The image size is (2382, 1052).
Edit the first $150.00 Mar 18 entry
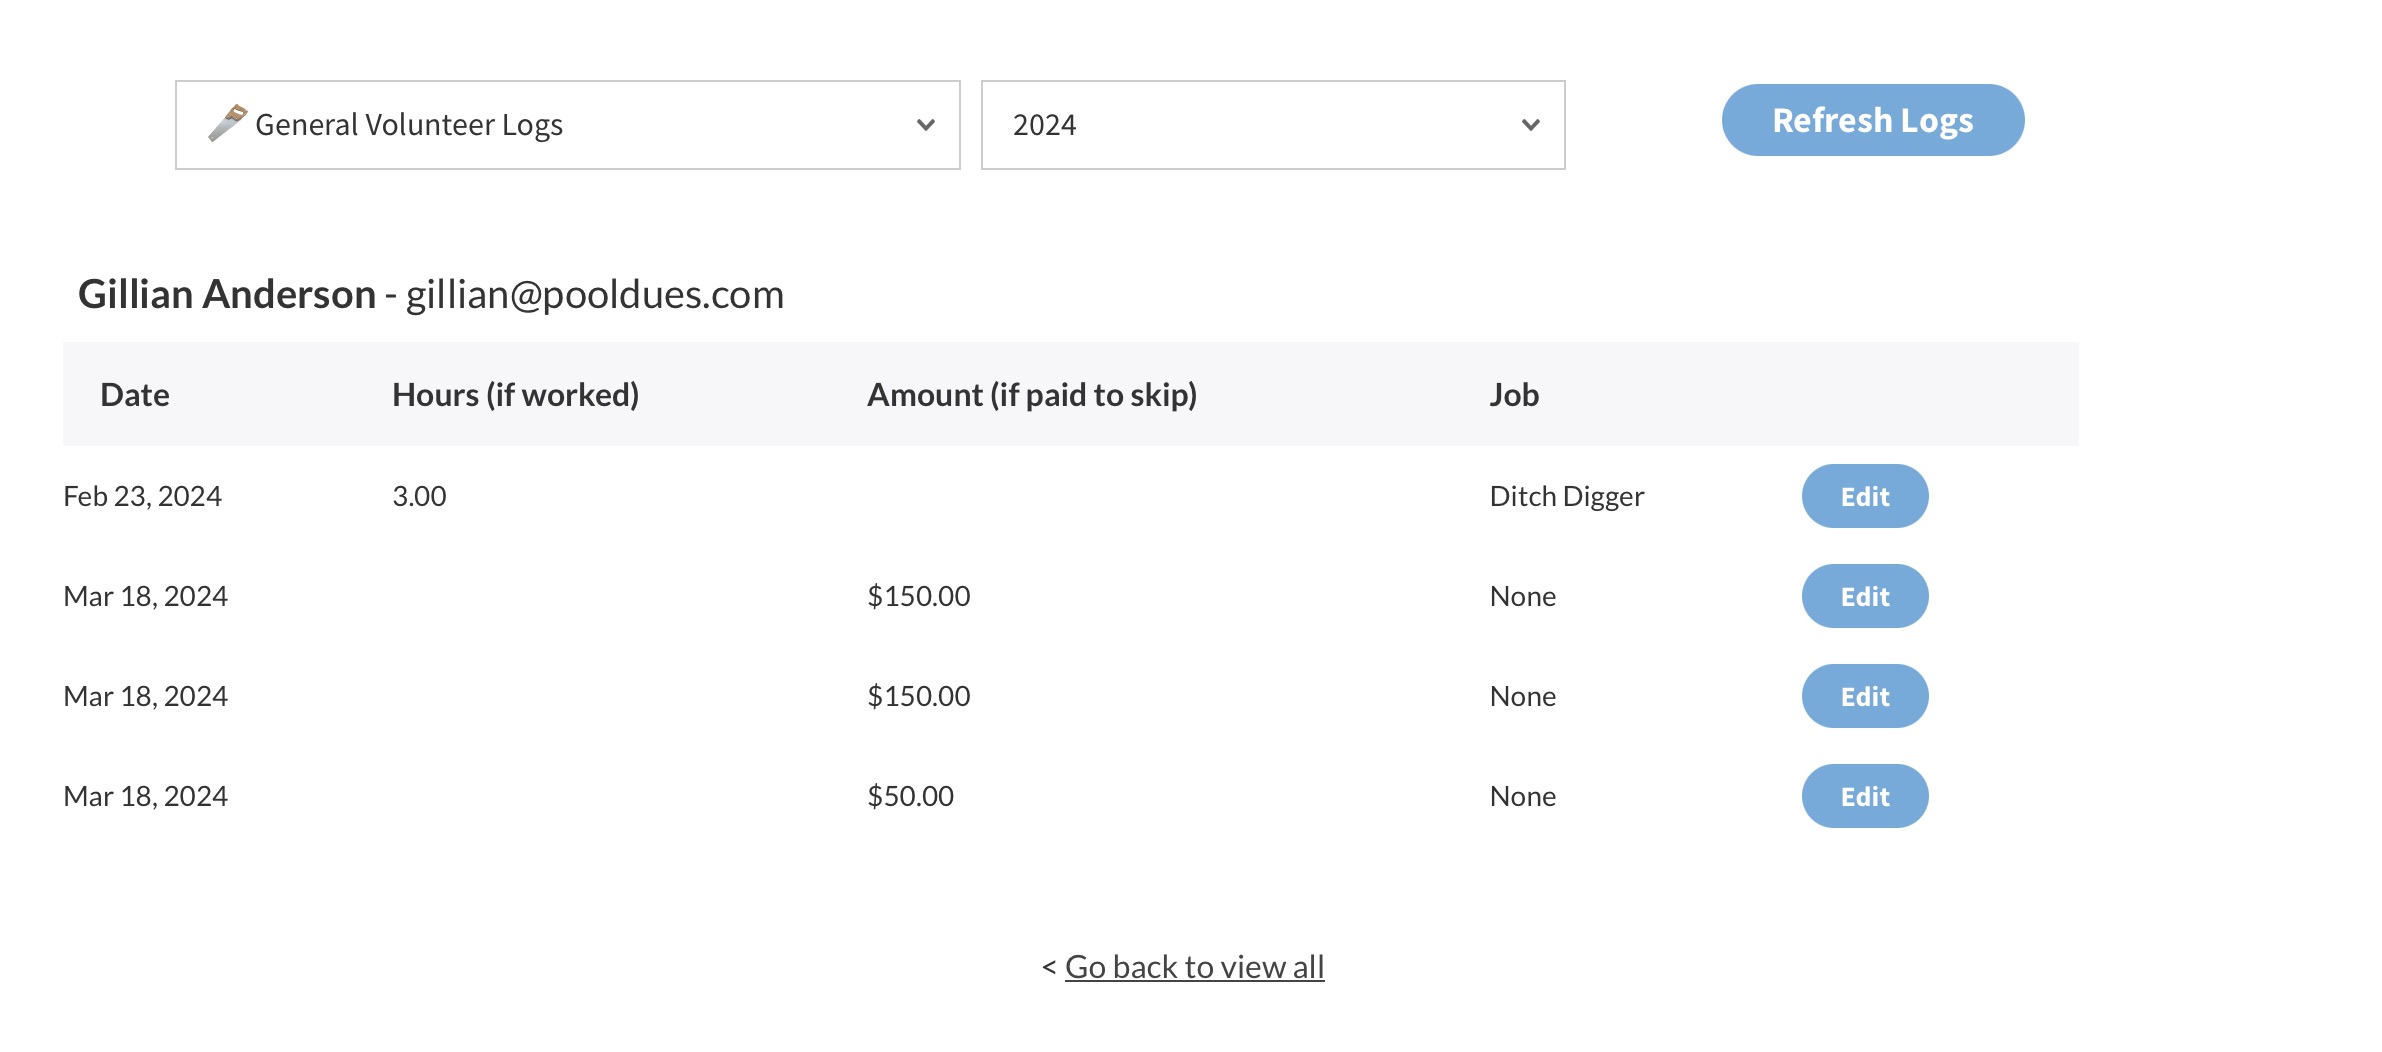point(1864,596)
